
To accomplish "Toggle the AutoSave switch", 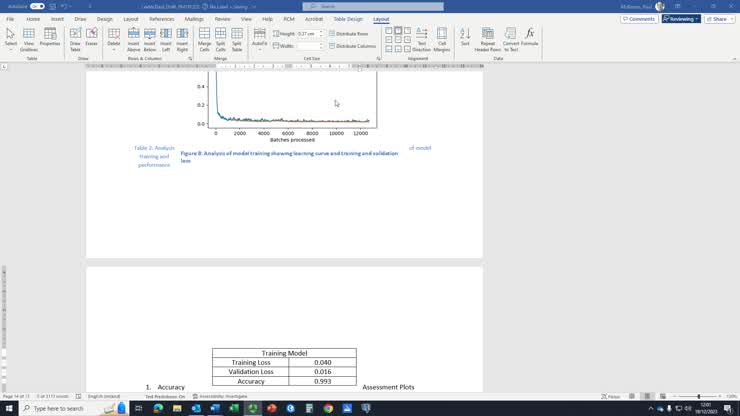I will pos(37,6).
